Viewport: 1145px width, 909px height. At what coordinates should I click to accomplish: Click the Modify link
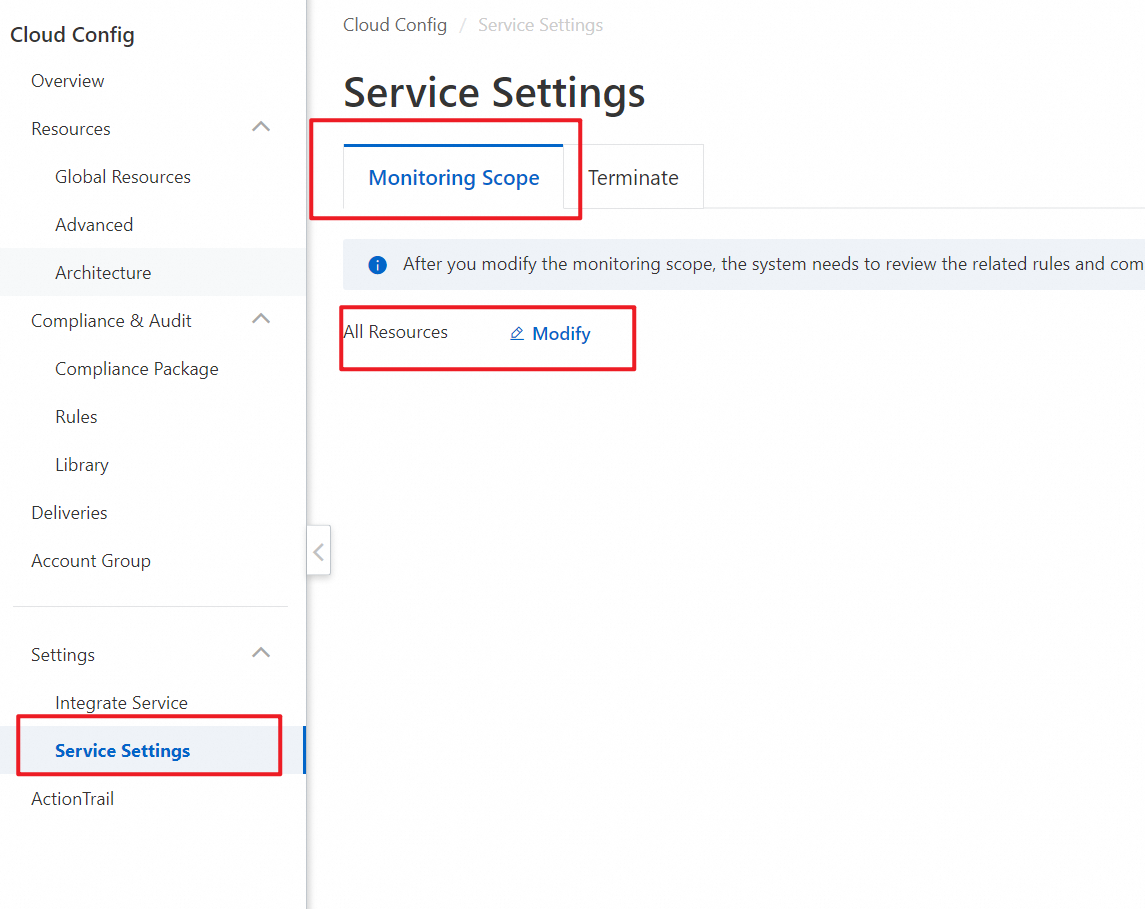click(x=561, y=334)
